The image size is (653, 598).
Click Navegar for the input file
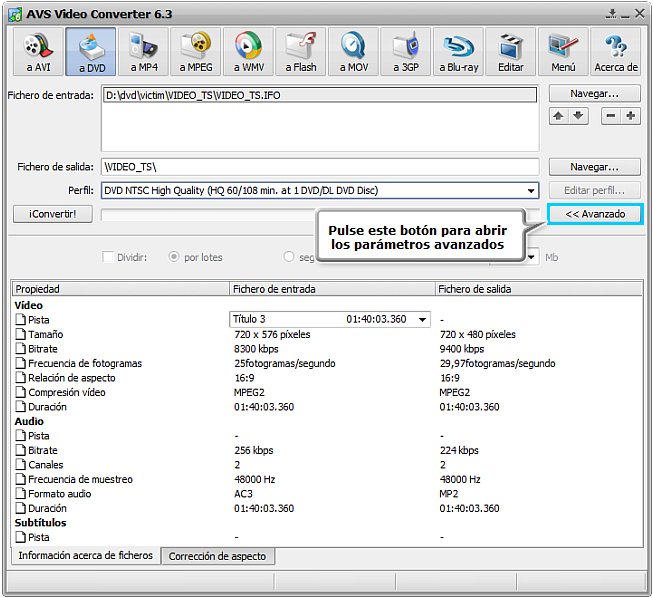[594, 94]
